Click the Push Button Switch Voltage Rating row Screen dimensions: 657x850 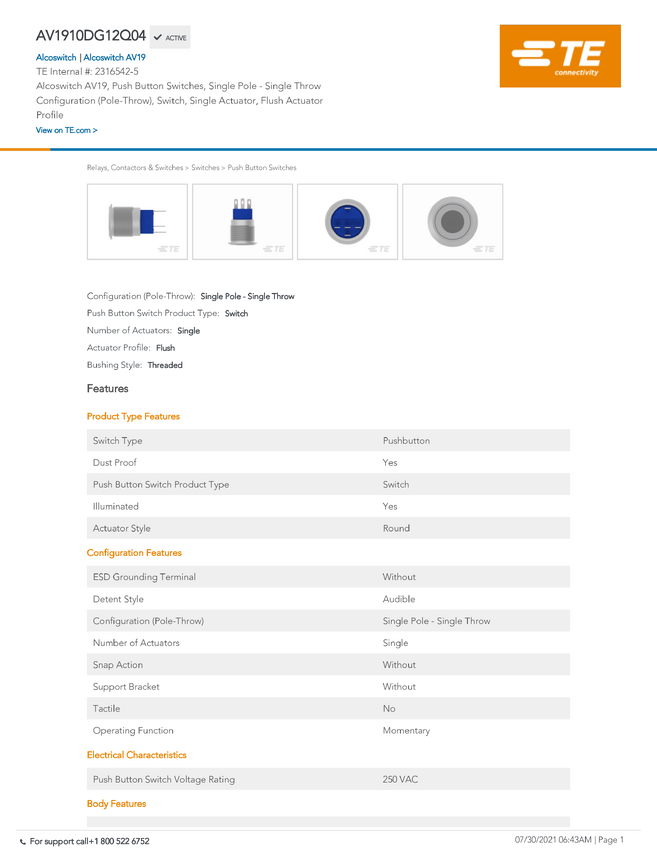[x=328, y=779]
